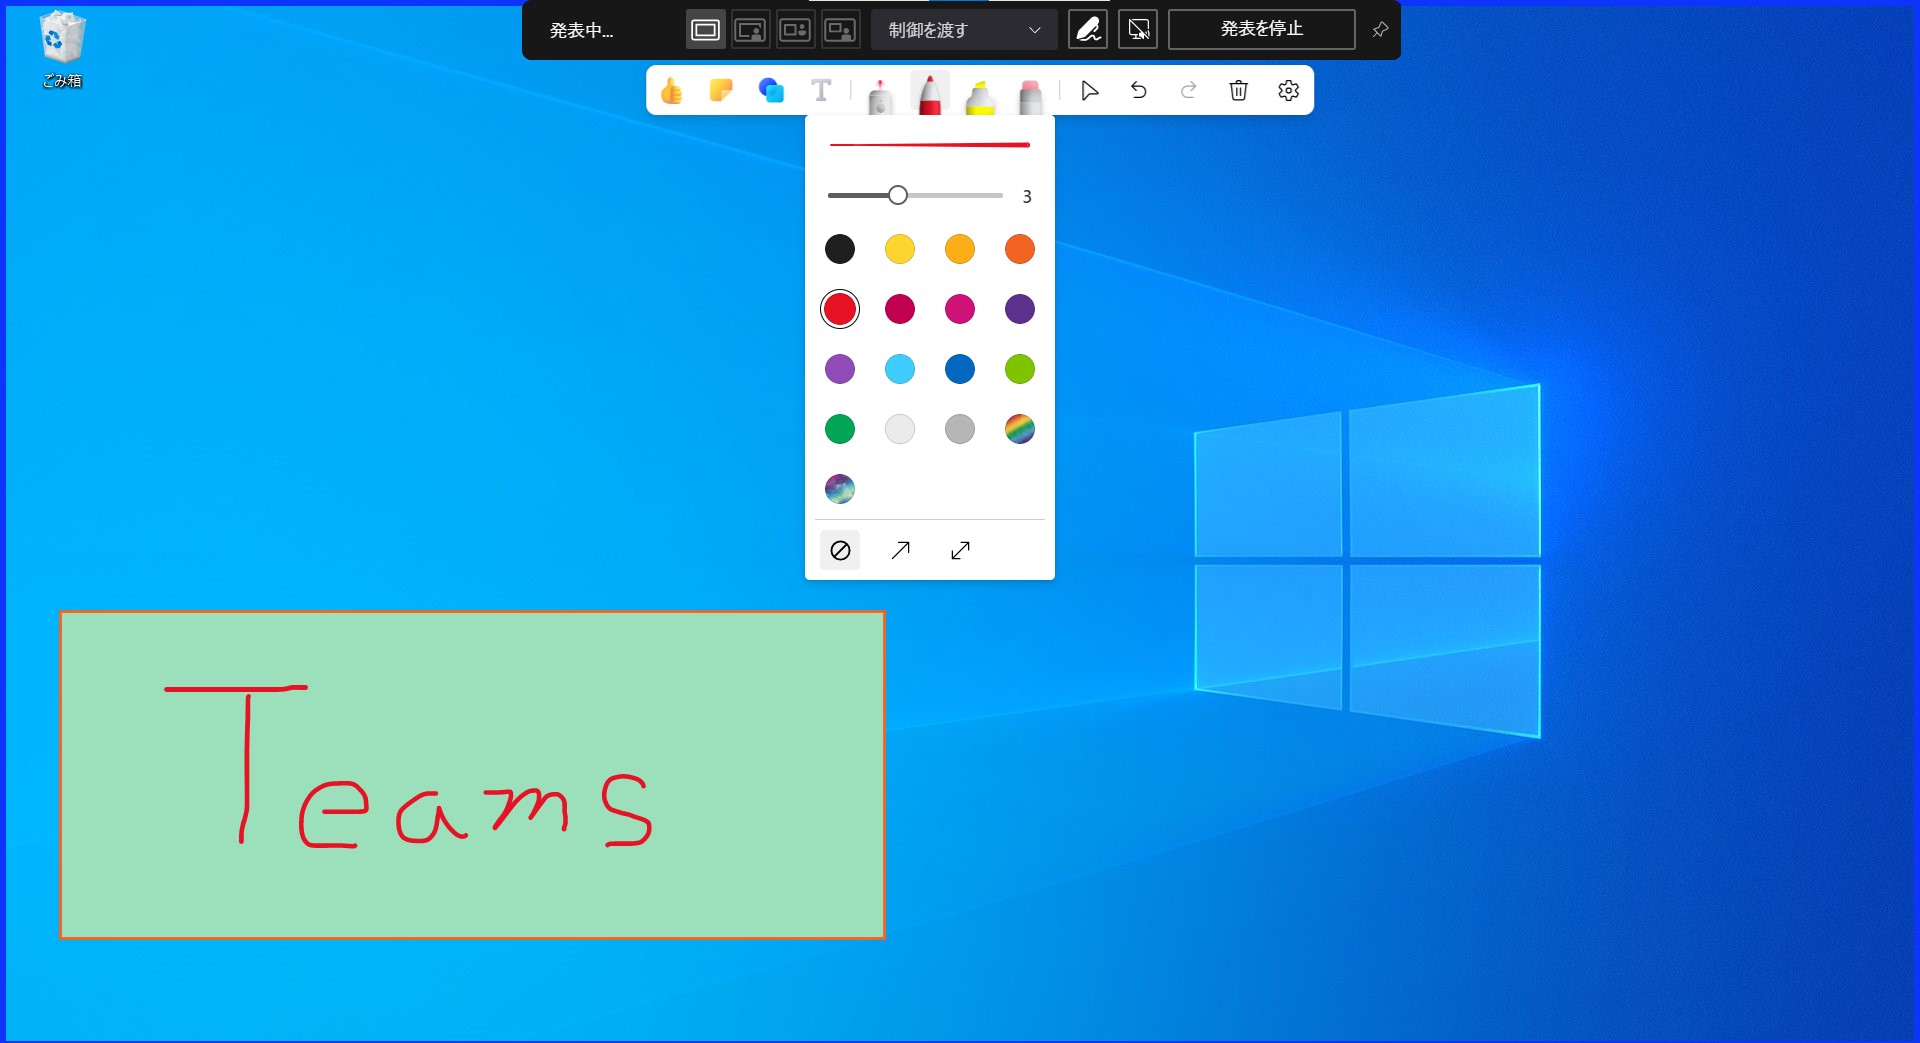The image size is (1920, 1043).
Task: Pick the magenta pink color swatch
Action: tap(960, 309)
